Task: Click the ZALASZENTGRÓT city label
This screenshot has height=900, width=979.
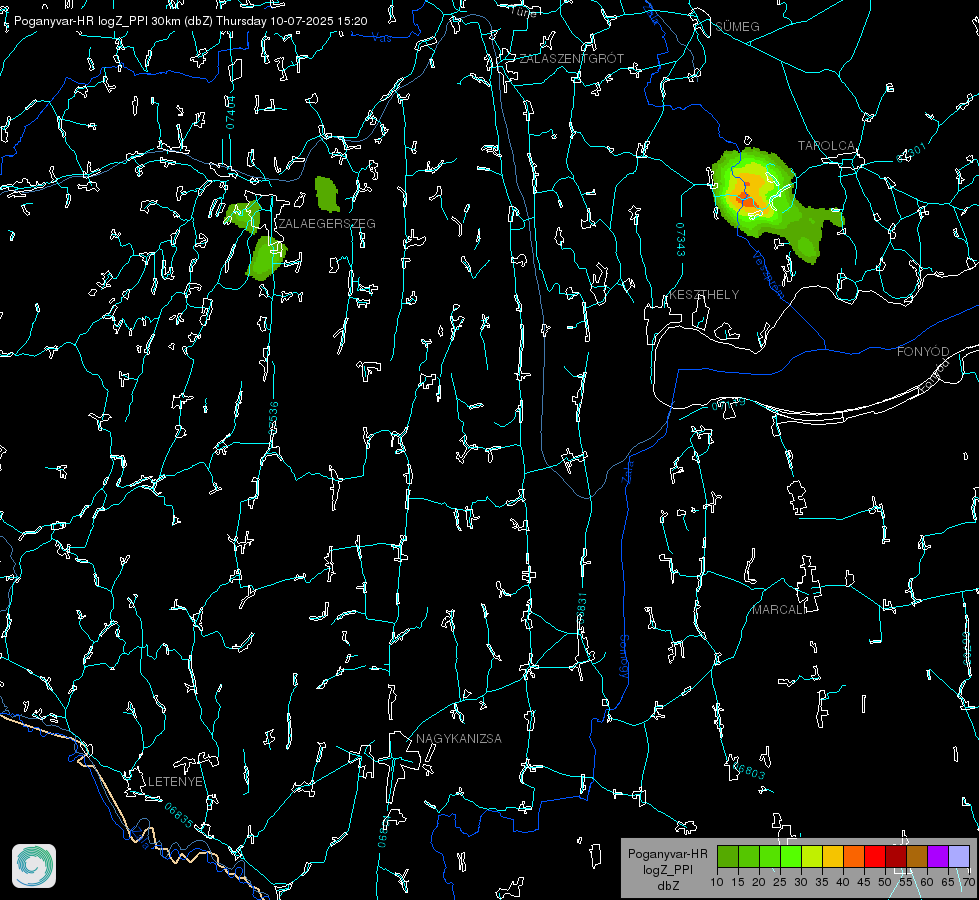Action: coord(571,59)
